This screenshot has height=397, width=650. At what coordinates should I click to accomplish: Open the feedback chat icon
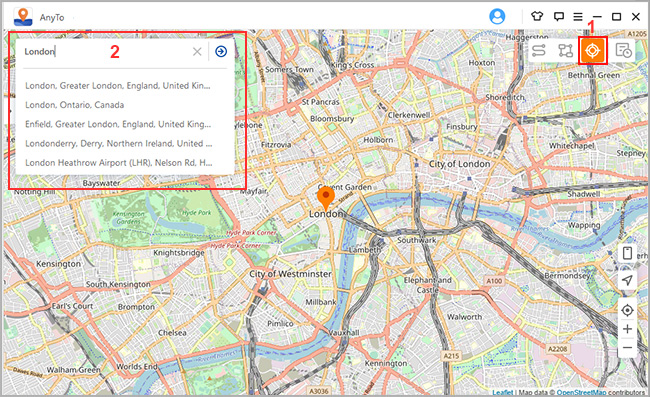coord(558,17)
